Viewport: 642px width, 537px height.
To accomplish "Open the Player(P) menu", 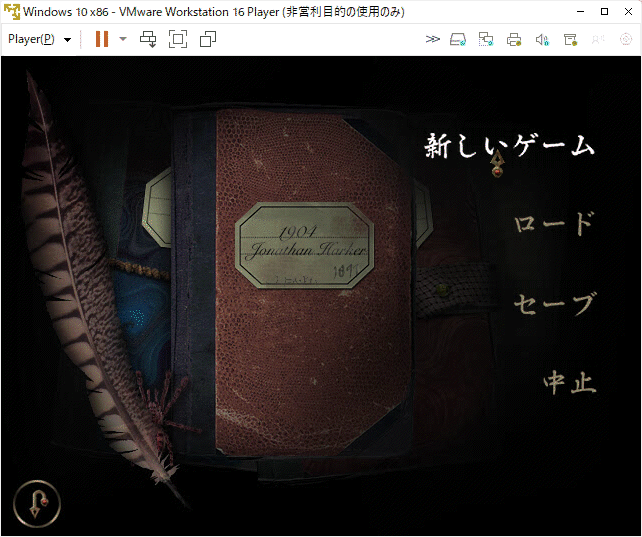I will [x=39, y=39].
